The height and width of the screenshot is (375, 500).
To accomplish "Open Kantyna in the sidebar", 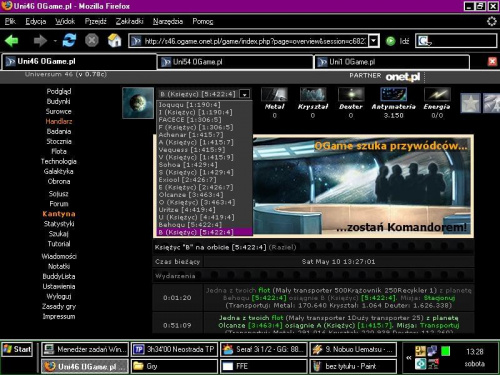I will (59, 214).
